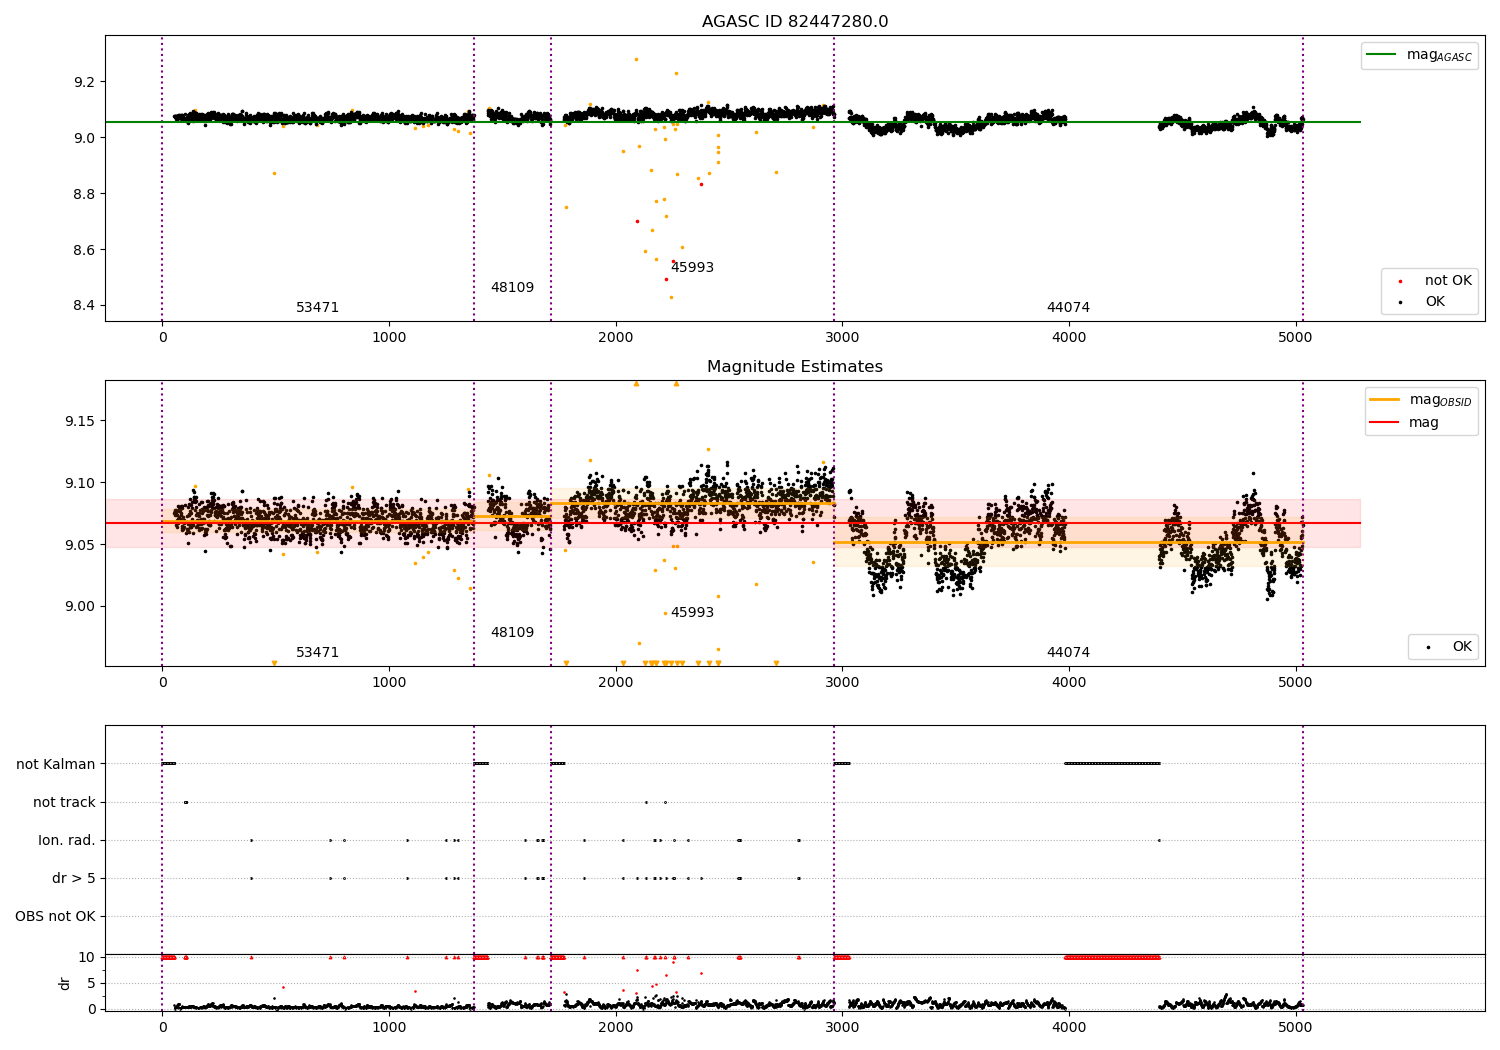Select the orange mag OBSID legend entry
This screenshot has height=1050, width=1500.
tap(1420, 400)
